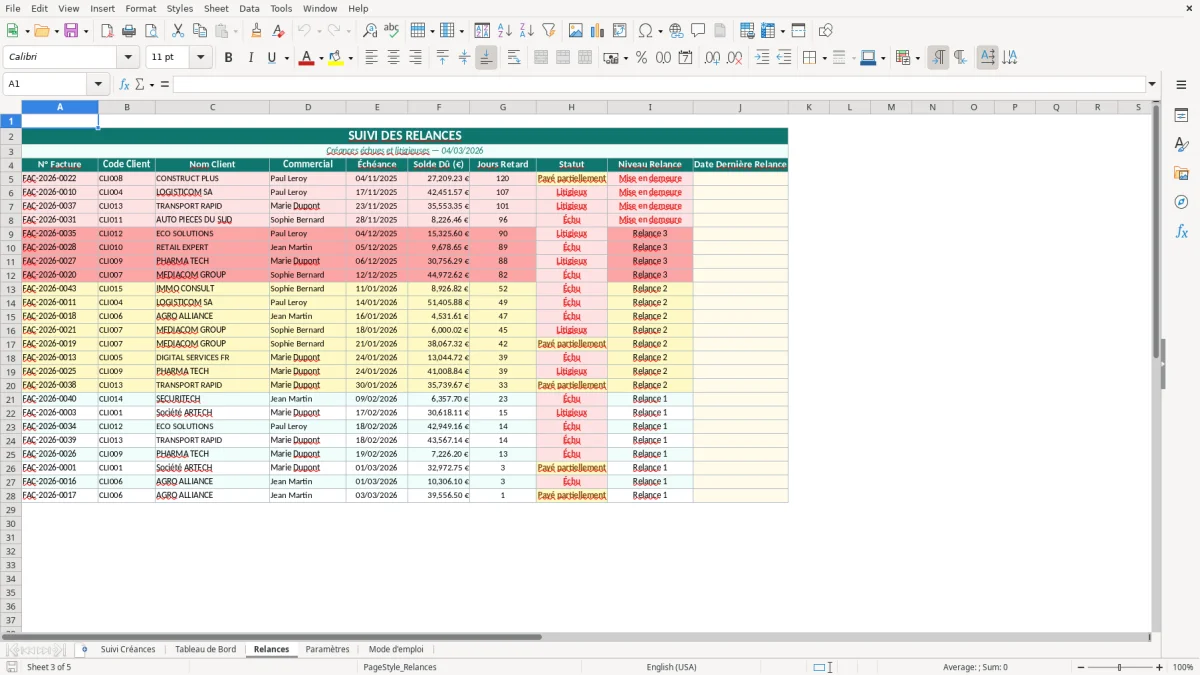Click the status bar zoom slider
Image resolution: width=1200 pixels, height=675 pixels.
coord(1120,667)
